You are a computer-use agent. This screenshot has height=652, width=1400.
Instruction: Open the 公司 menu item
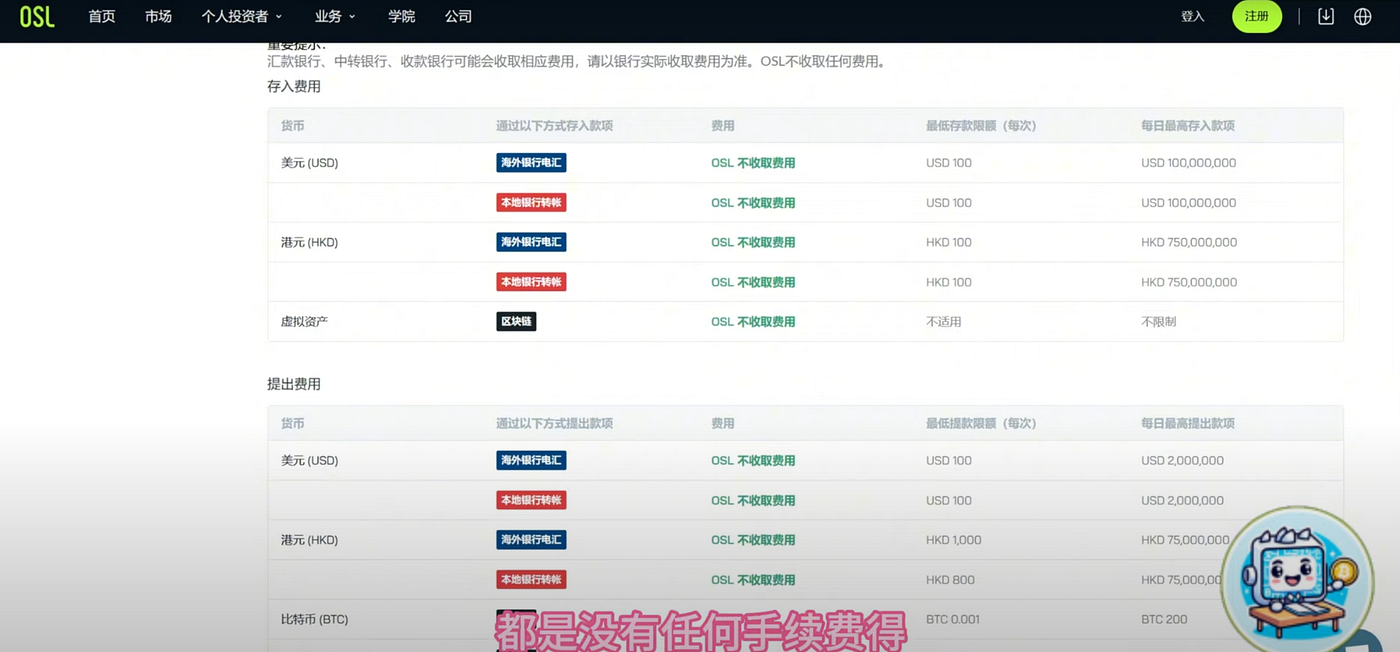coord(458,16)
